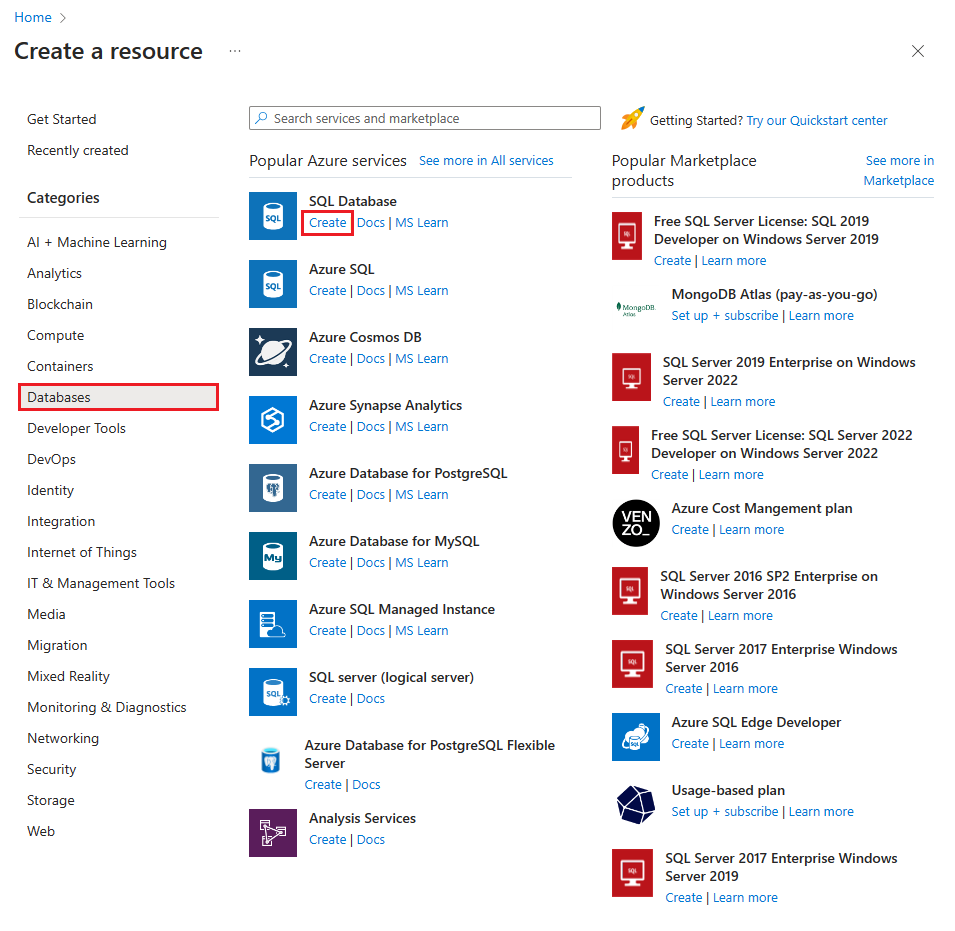
Task: Open the ellipsis menu beside Create a resource
Action: click(235, 51)
